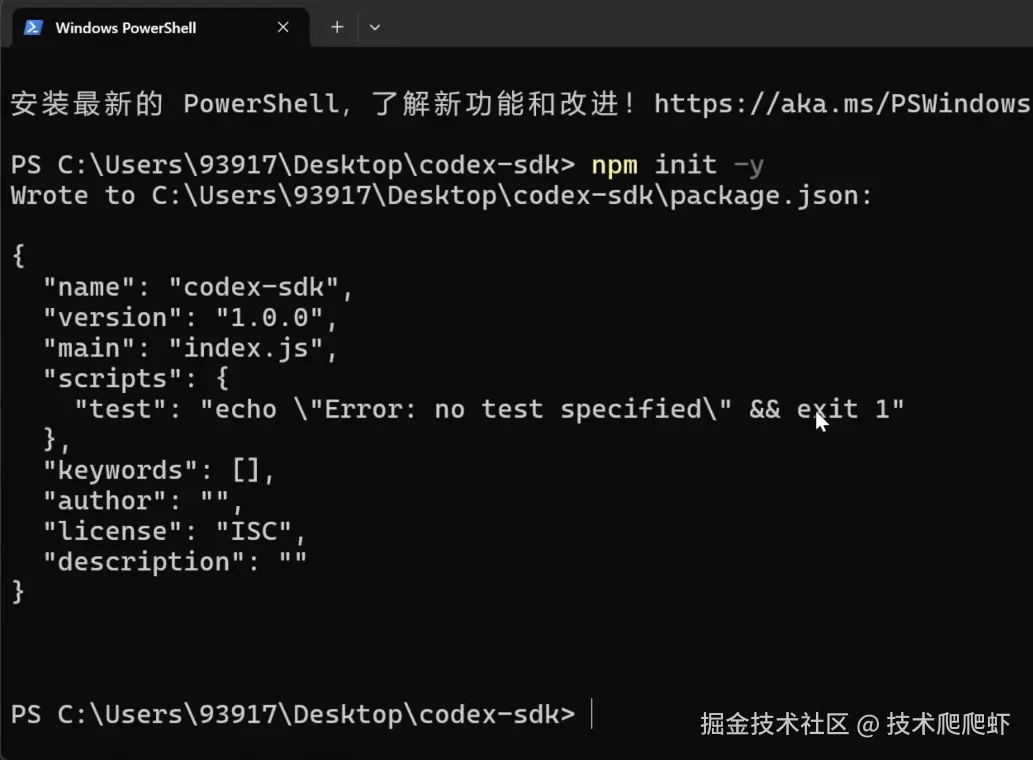Click the "version": "1.0.0" line
1033x760 pixels.
[x=190, y=317]
